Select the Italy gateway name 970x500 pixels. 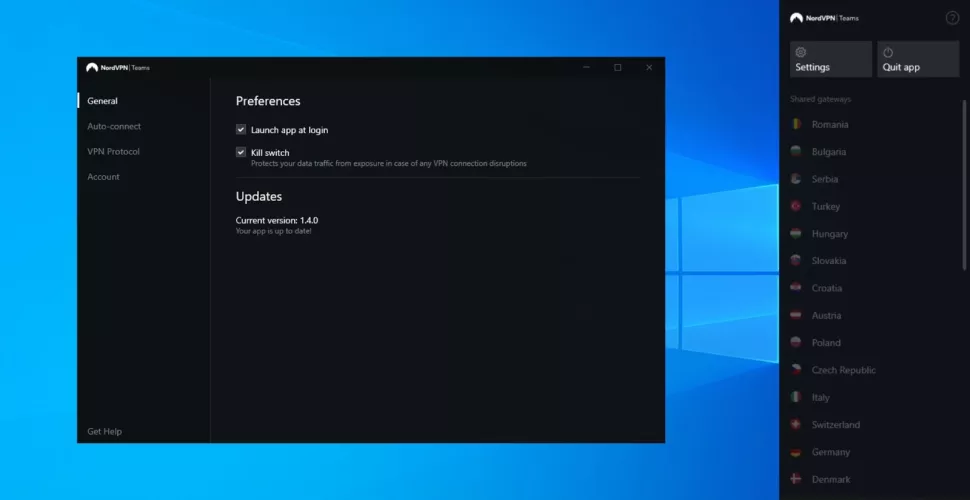pos(820,397)
